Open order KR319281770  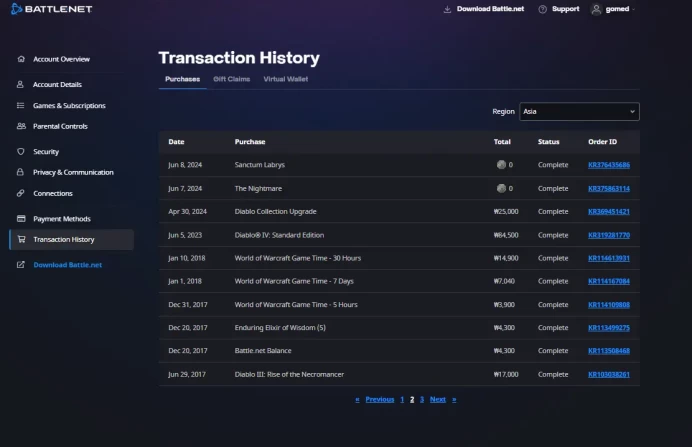(609, 235)
